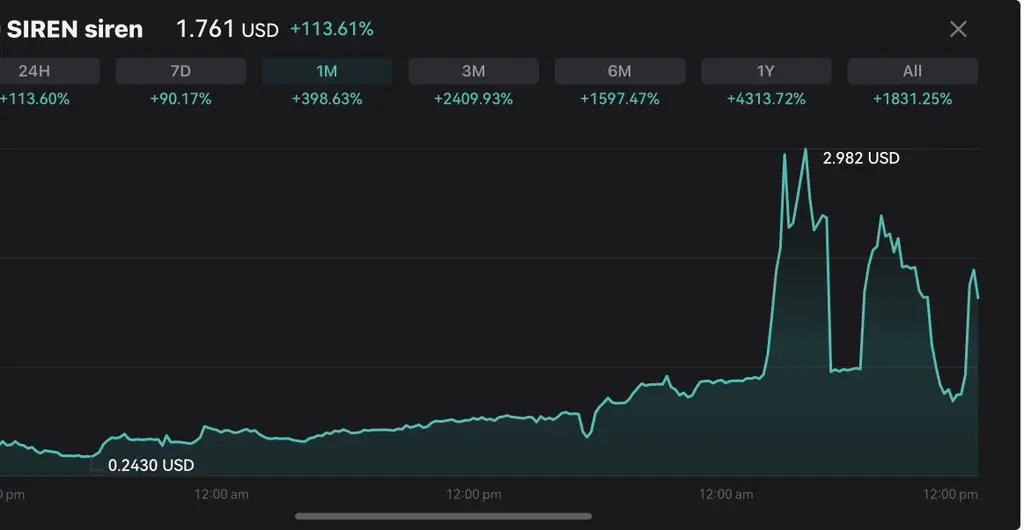
Task: Click the +398.63% change under 1M
Action: click(x=327, y=99)
